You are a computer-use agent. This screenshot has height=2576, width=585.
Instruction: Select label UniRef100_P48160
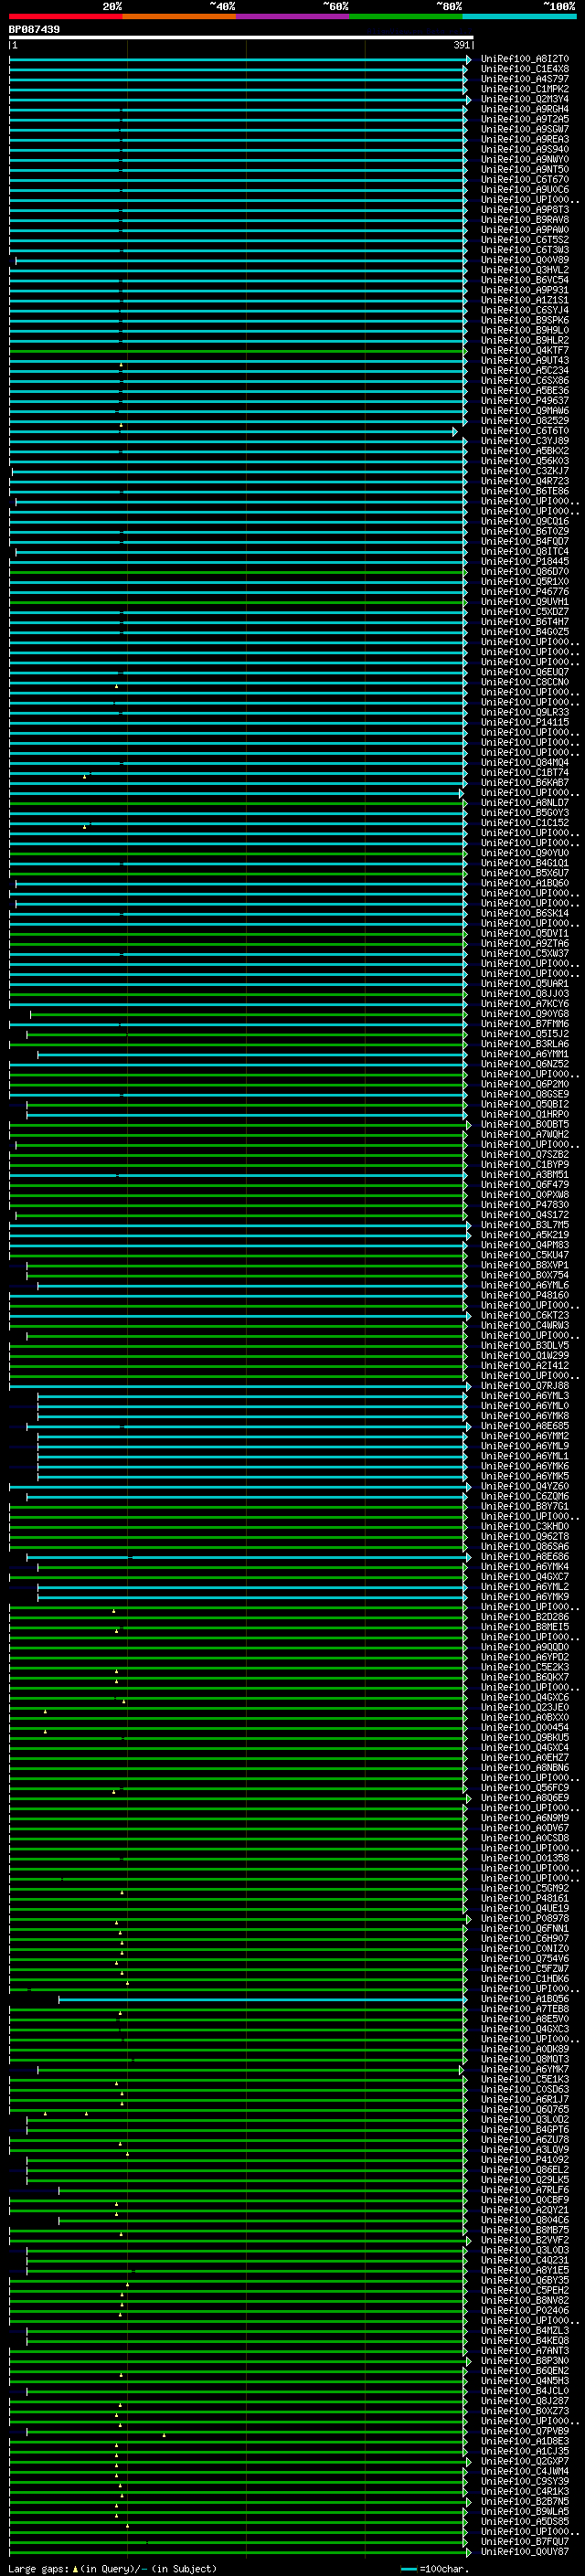click(x=525, y=1295)
